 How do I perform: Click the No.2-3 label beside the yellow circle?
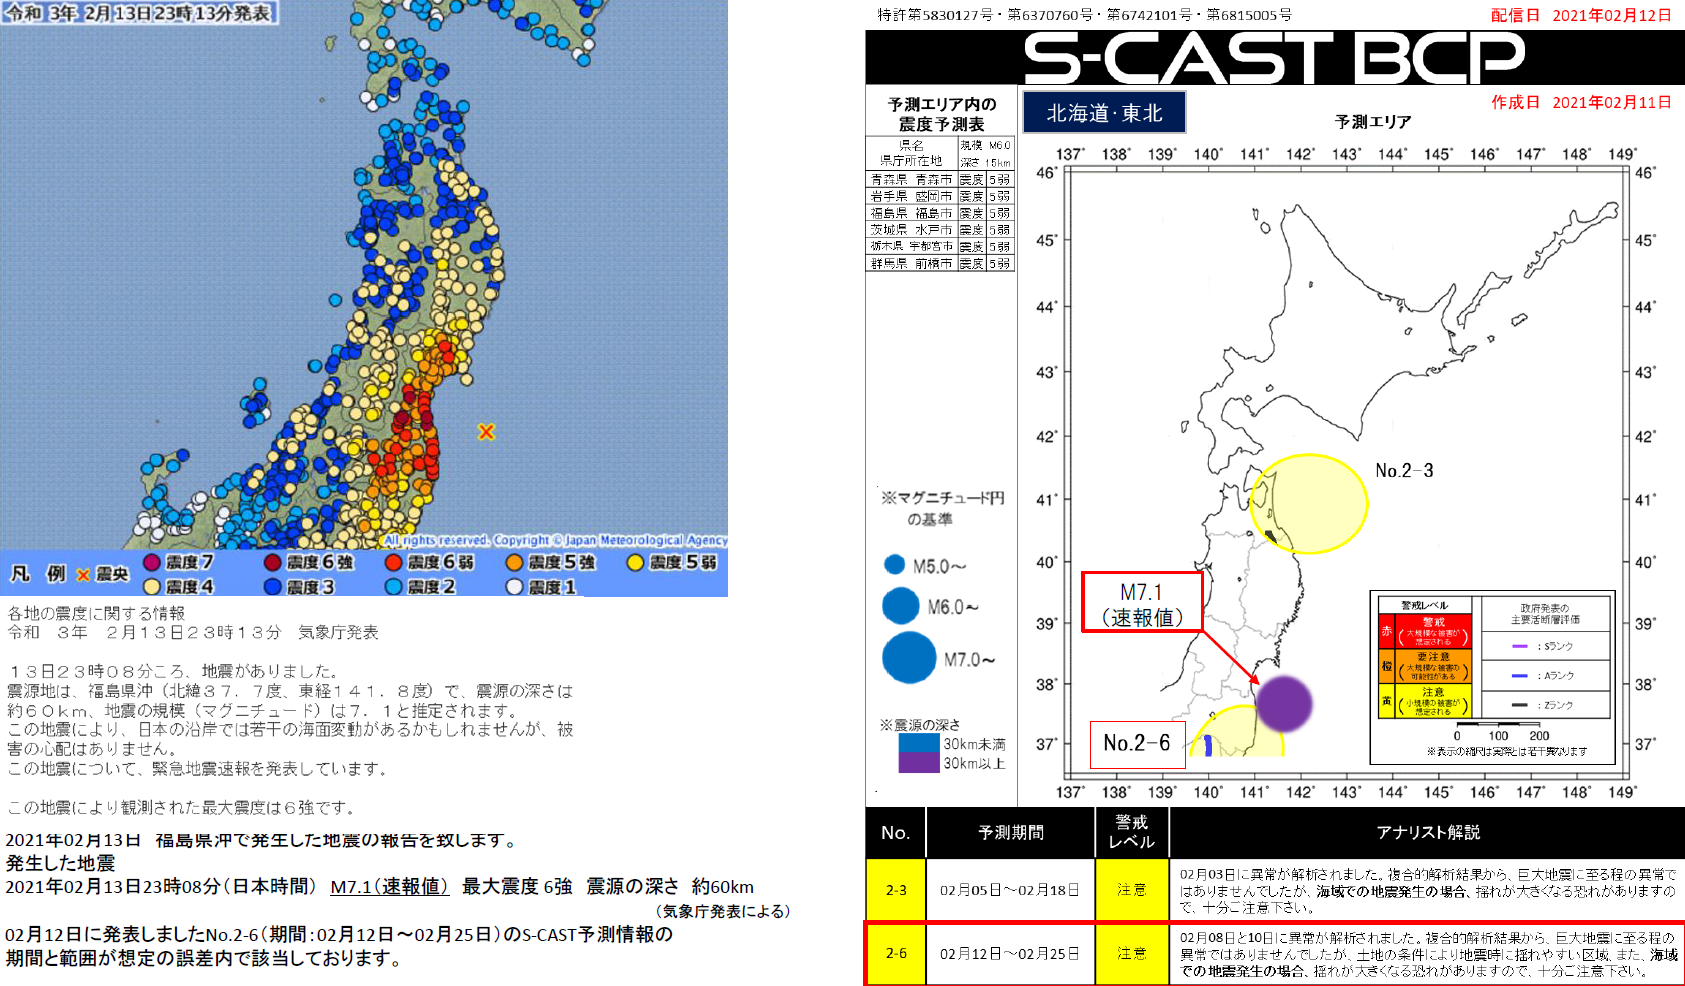click(x=1404, y=470)
